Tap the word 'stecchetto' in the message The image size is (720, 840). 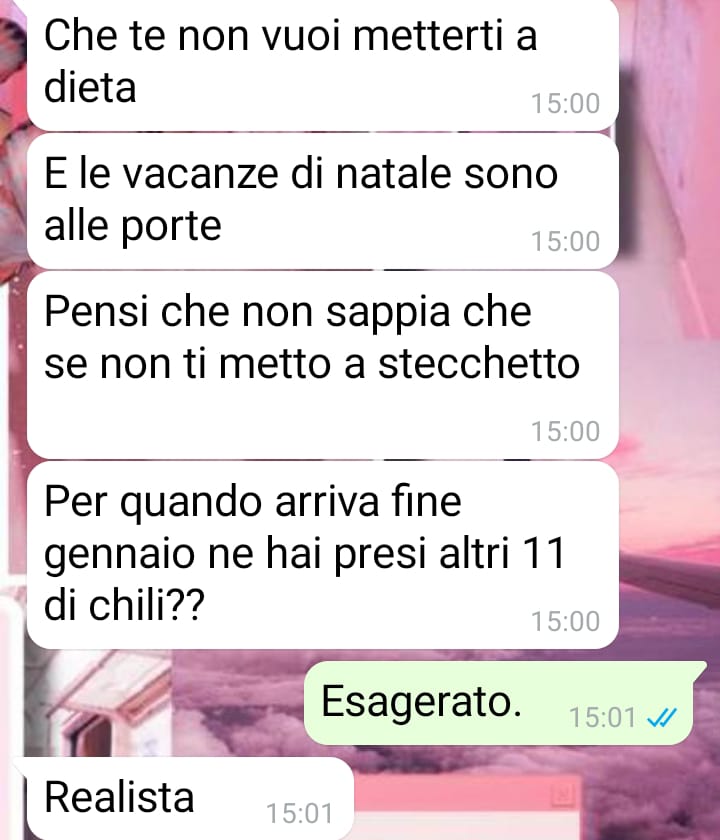(479, 363)
